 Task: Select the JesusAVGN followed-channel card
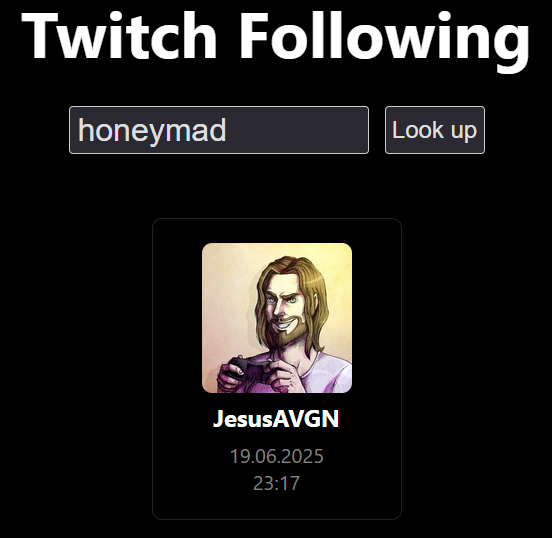point(277,369)
